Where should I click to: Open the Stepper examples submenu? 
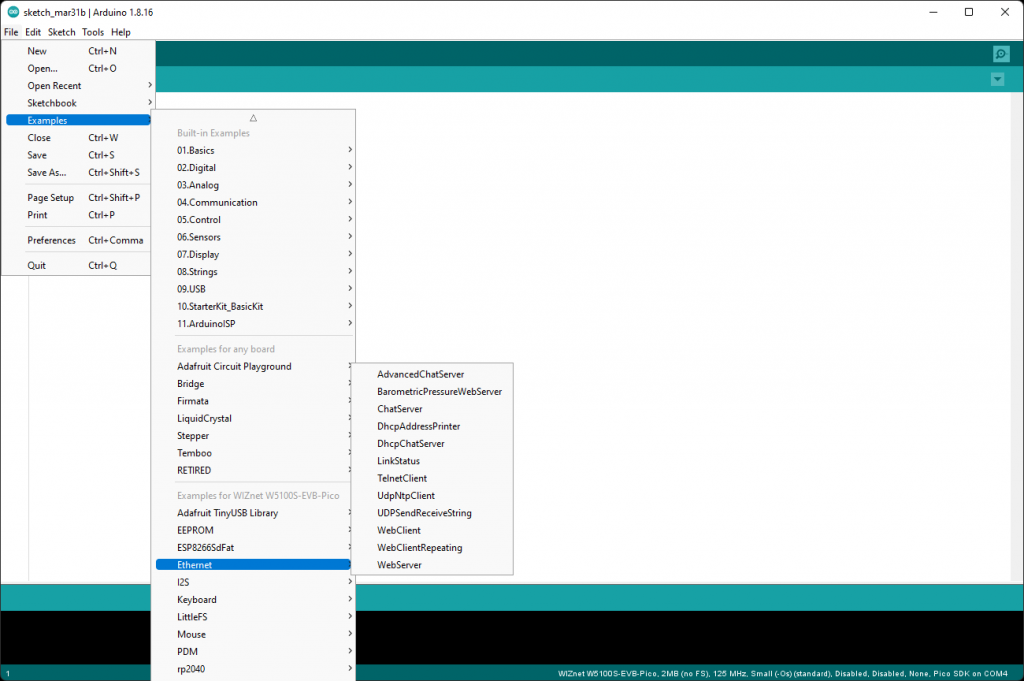[x=253, y=436]
